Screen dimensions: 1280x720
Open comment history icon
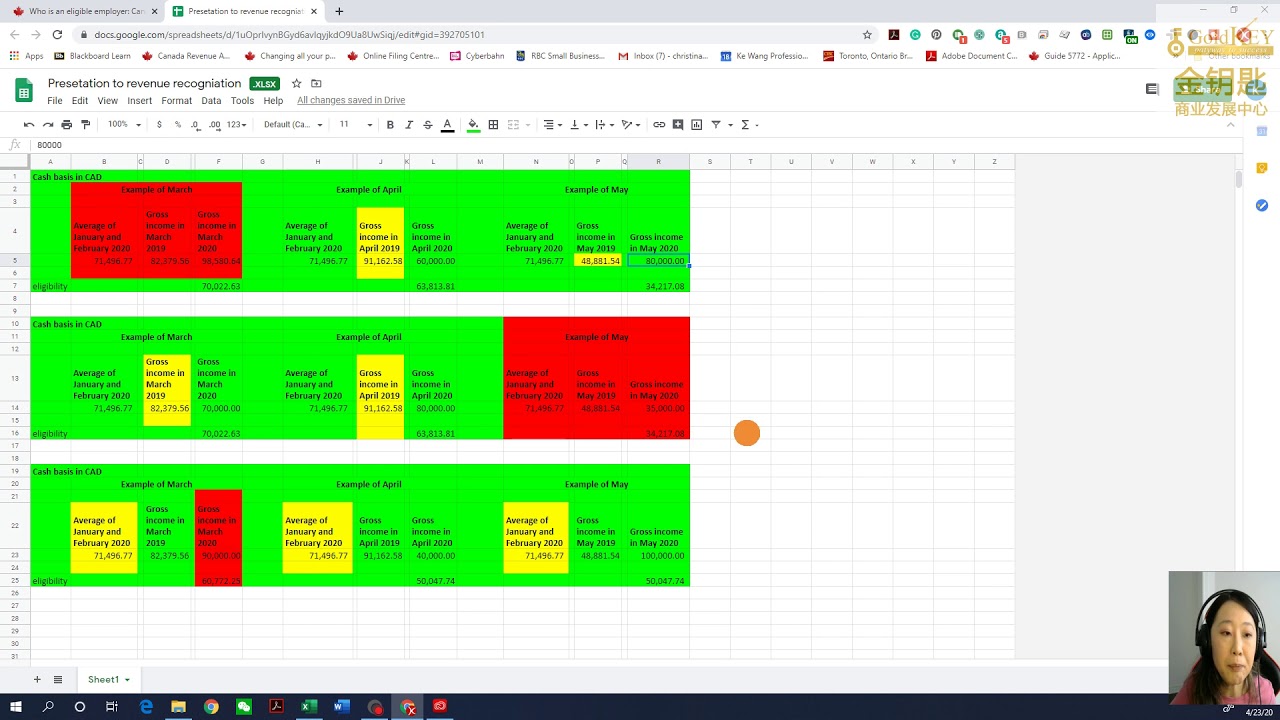pos(1152,89)
